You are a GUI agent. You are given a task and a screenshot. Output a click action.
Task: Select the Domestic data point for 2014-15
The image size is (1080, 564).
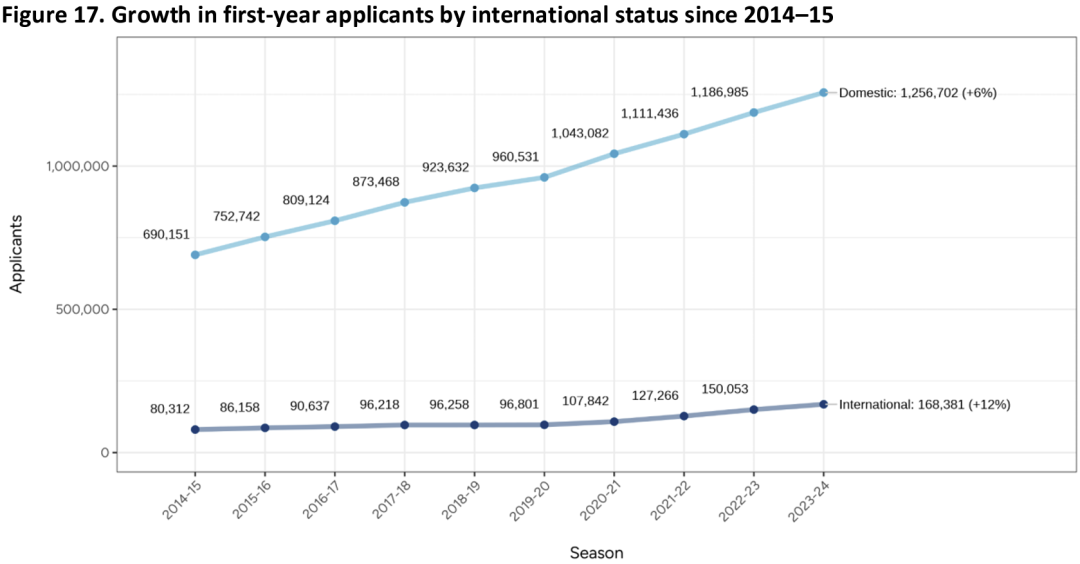pos(195,255)
